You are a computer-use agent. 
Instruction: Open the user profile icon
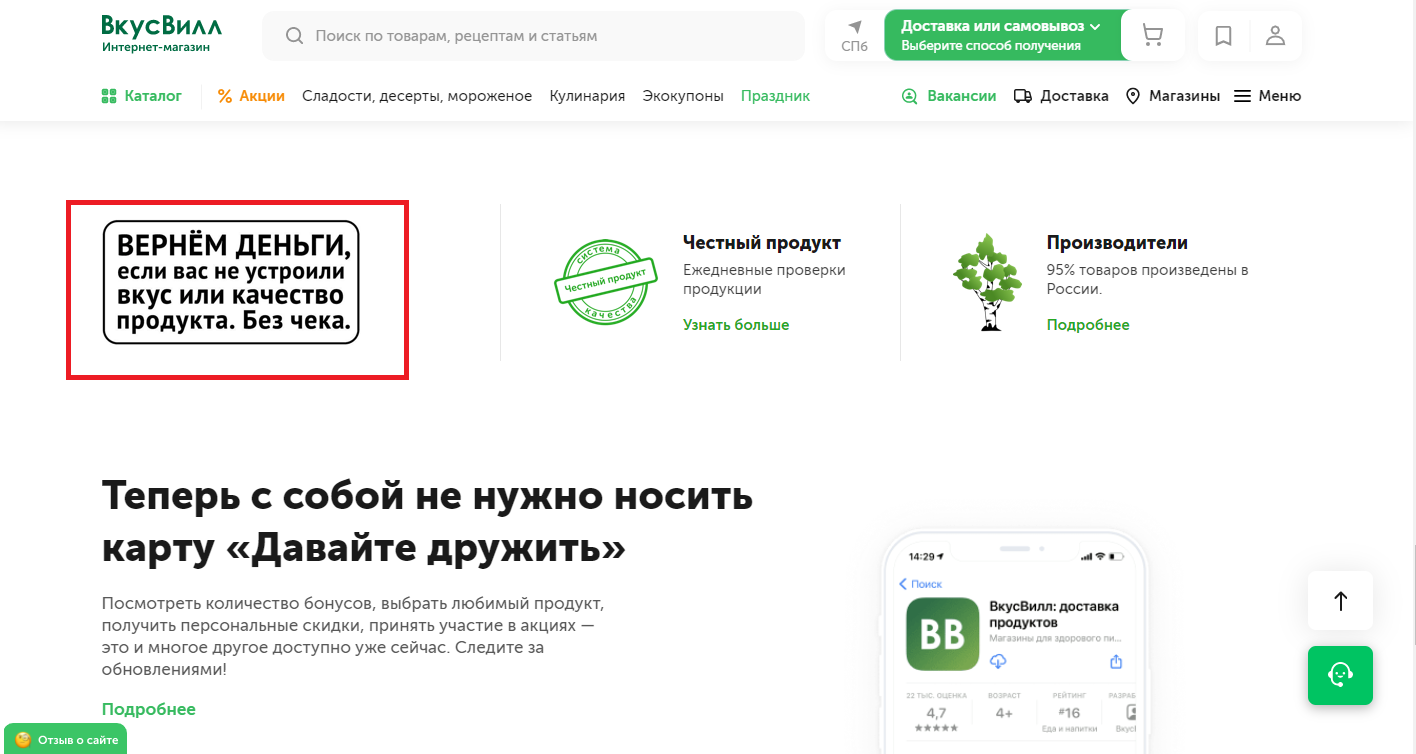1275,36
